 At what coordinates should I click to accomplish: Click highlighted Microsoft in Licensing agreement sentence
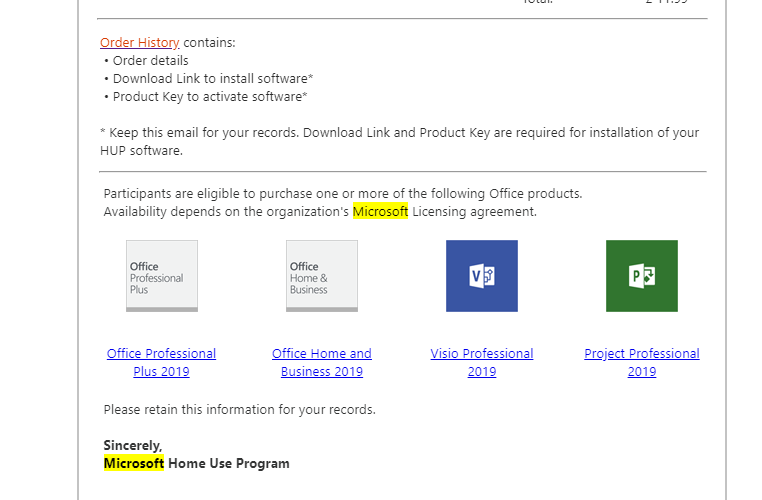(380, 211)
